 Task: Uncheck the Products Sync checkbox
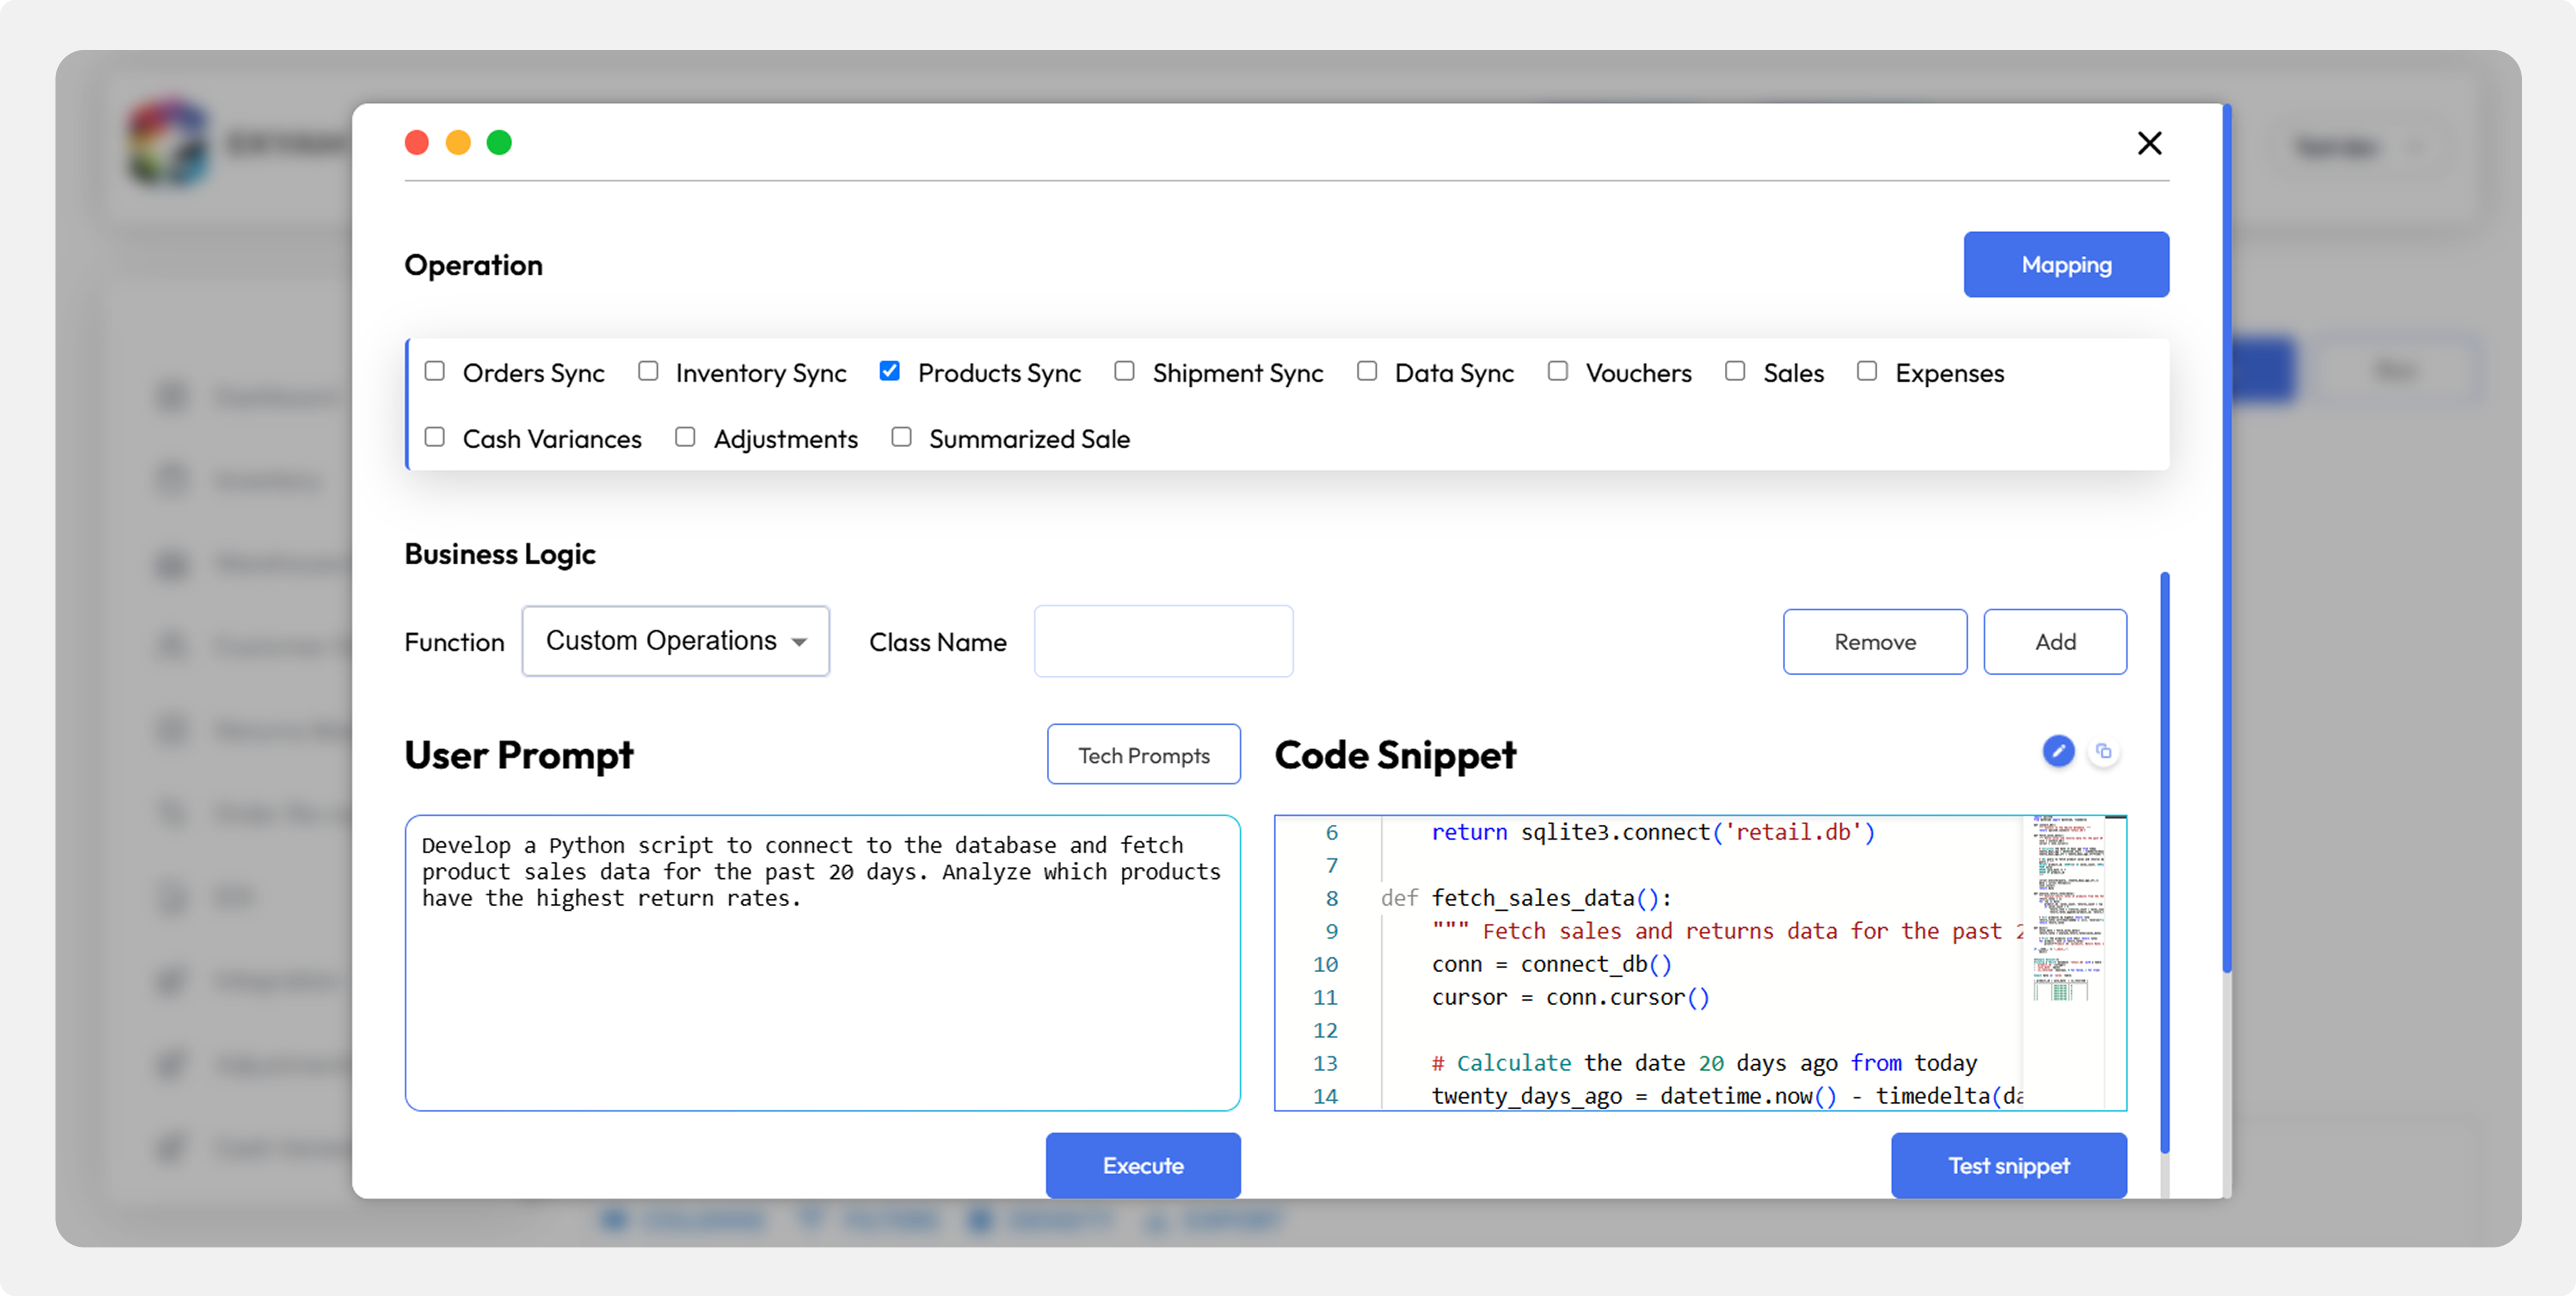[x=889, y=371]
